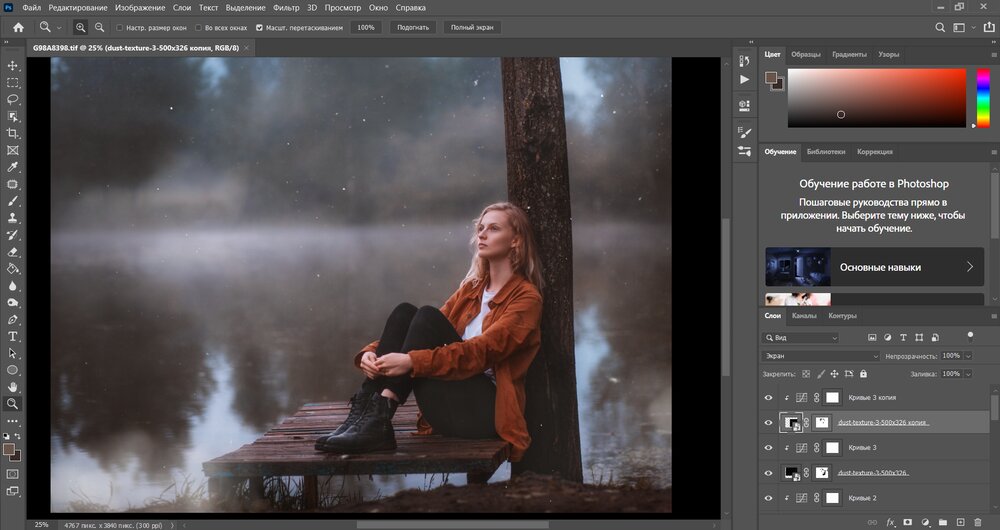Activate the Hand tool
Image resolution: width=1000 pixels, height=530 pixels.
pyautogui.click(x=13, y=387)
